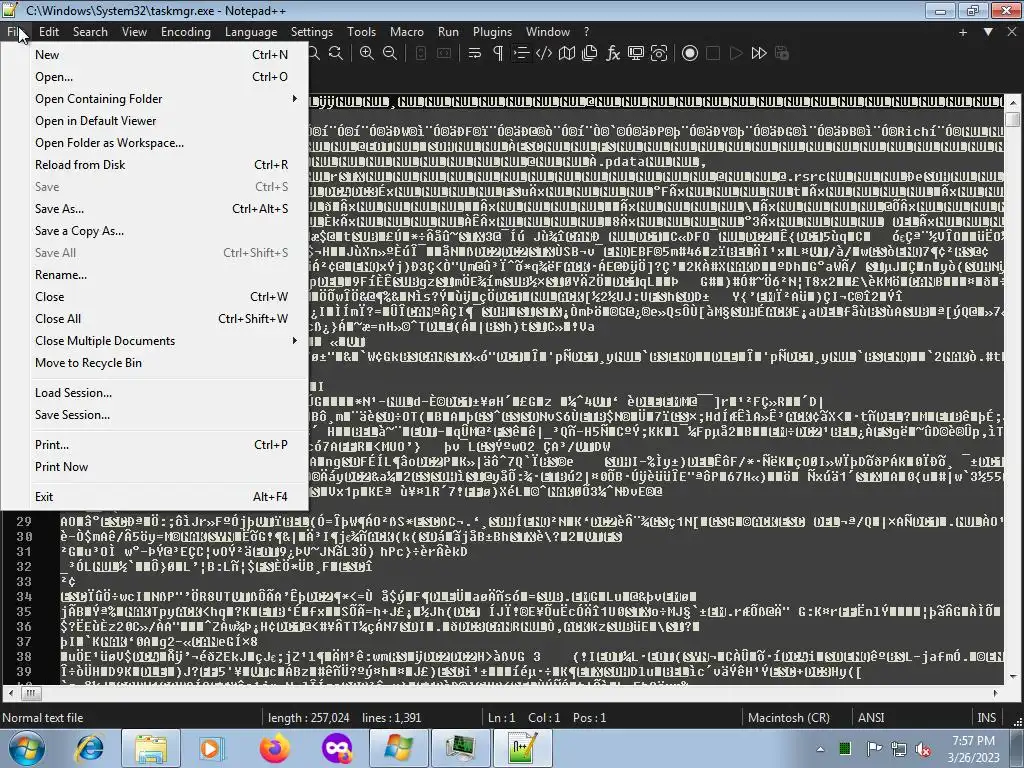Toggle Show All Characters pilcrow icon
The width and height of the screenshot is (1024, 768).
pyautogui.click(x=498, y=54)
